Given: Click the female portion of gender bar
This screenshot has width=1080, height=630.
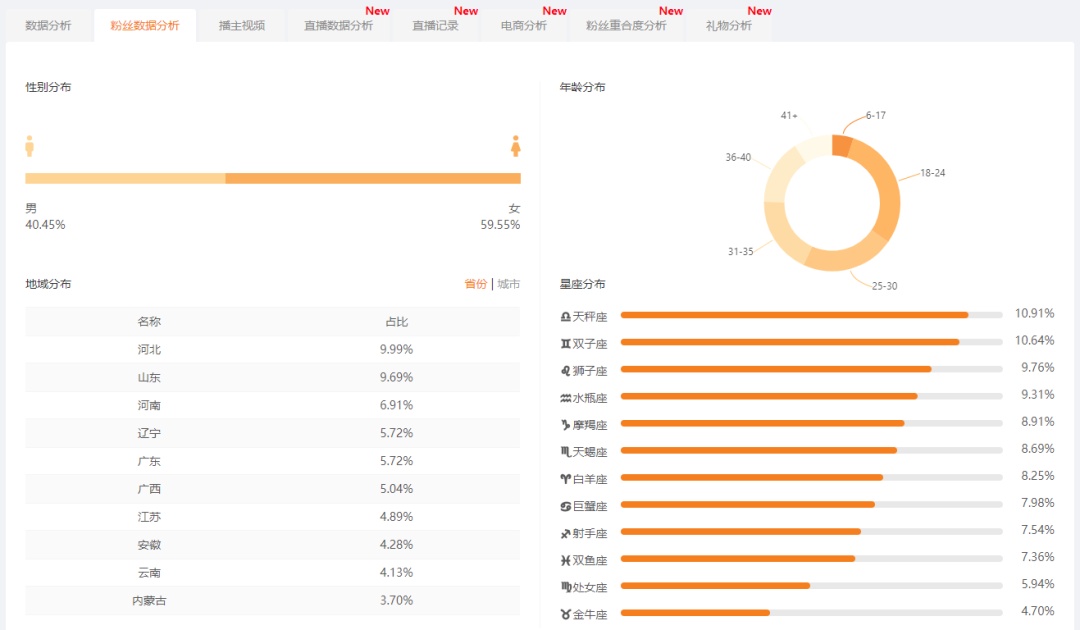Looking at the screenshot, I should pos(373,178).
